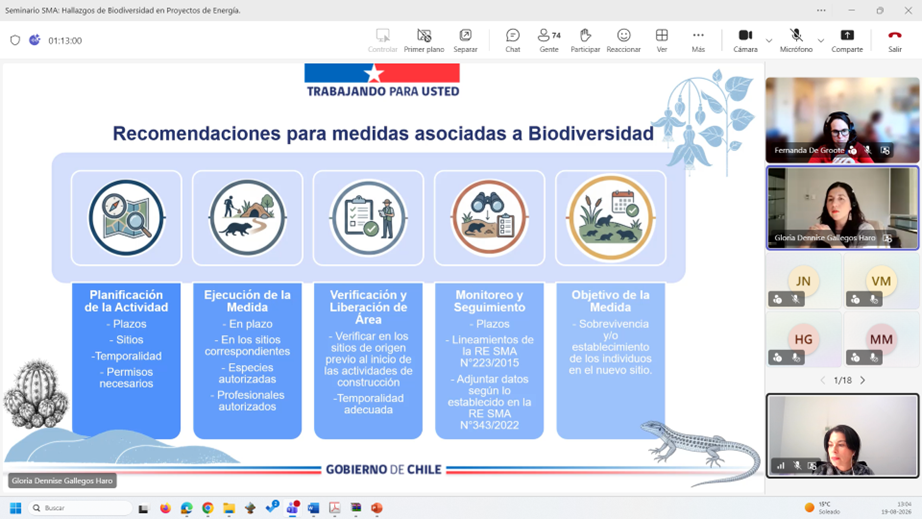This screenshot has width=922, height=519.
Task: Leave the meeting with Salir
Action: pyautogui.click(x=894, y=41)
